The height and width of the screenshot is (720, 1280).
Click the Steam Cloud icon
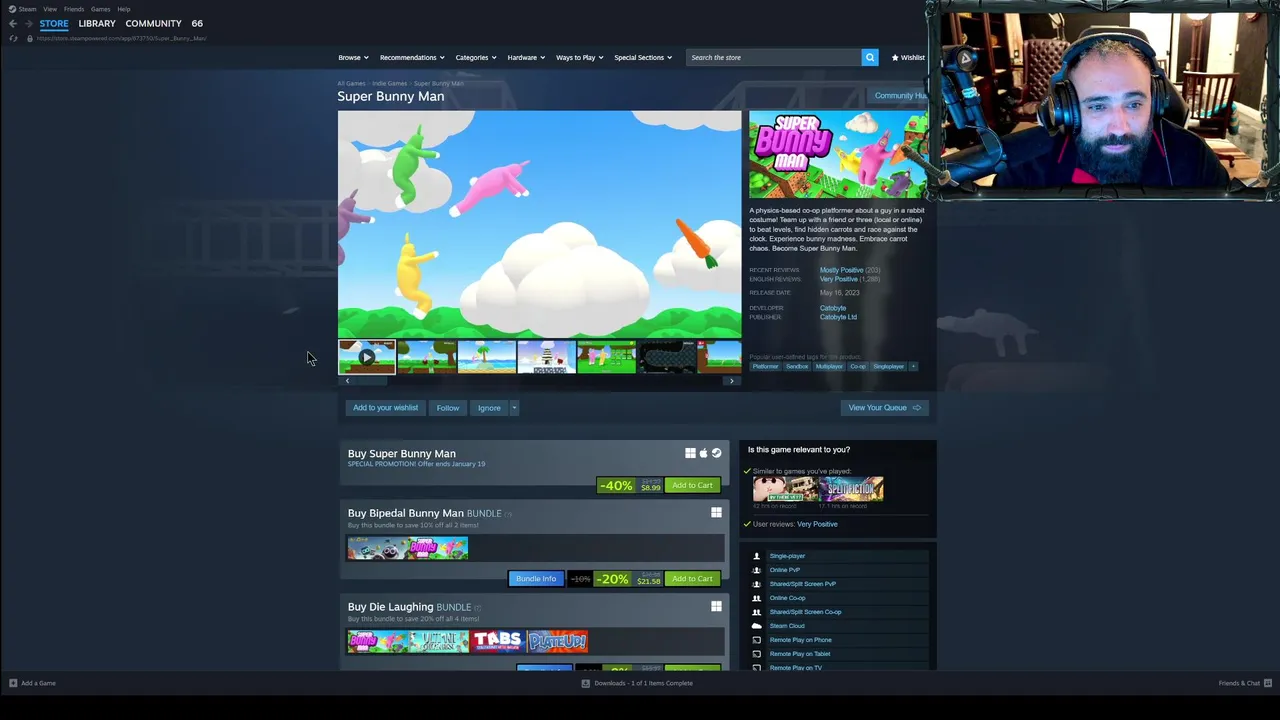pyautogui.click(x=756, y=626)
